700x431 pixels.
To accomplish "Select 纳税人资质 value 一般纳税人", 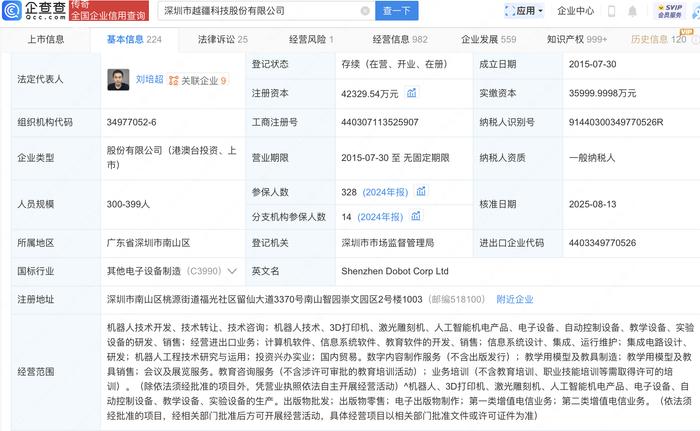I will click(x=592, y=158).
